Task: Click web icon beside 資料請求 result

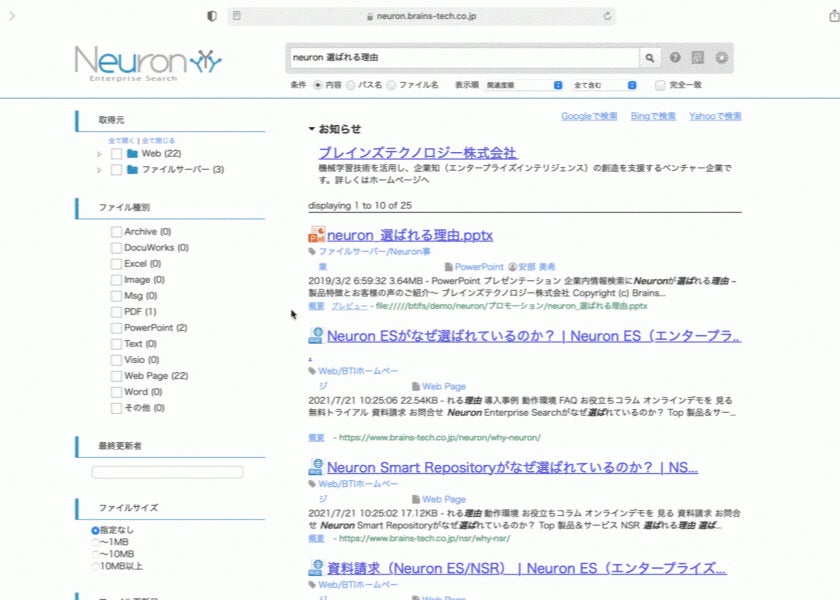Action: [x=316, y=567]
